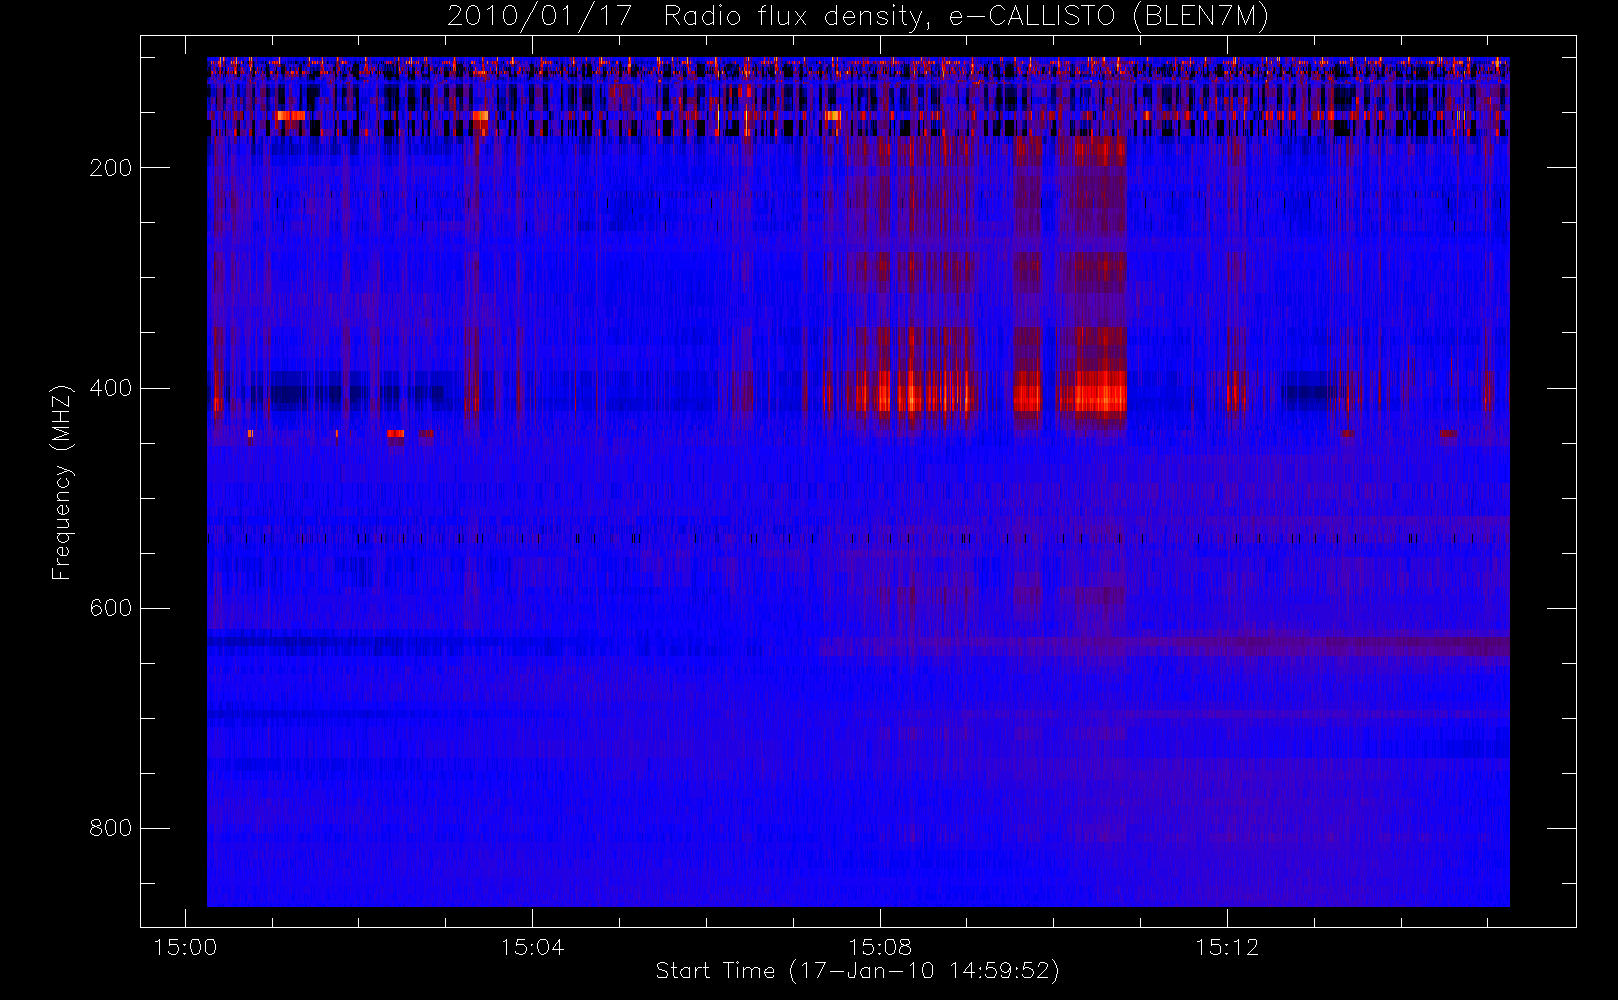Select the '200' frequency axis label
Image resolution: width=1618 pixels, height=1000 pixels.
coord(110,168)
